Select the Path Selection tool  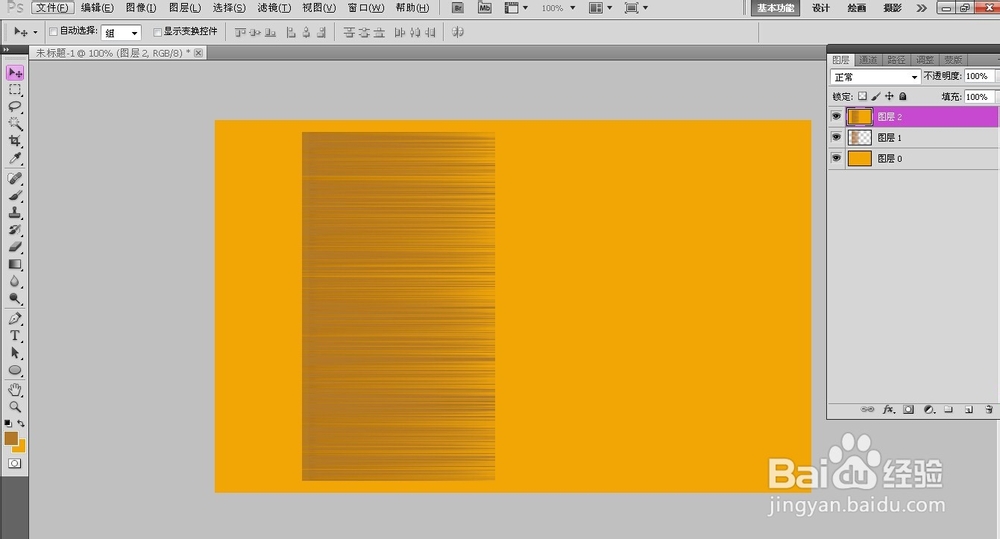coord(15,353)
